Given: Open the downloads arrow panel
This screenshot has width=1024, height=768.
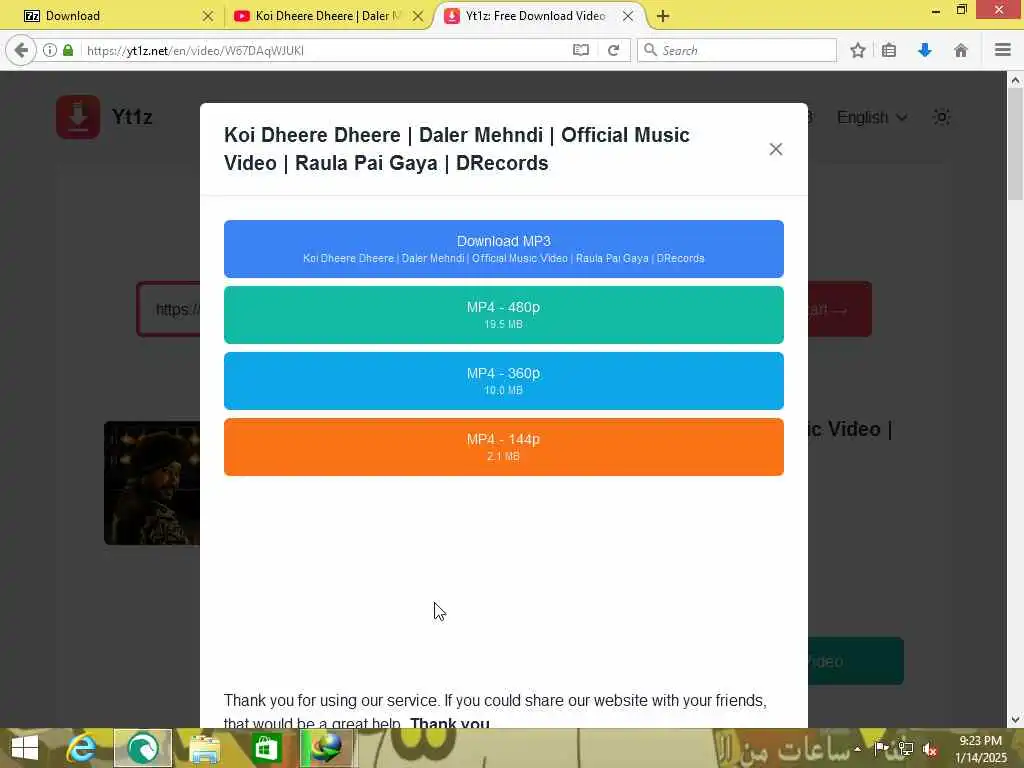Looking at the screenshot, I should 924,50.
